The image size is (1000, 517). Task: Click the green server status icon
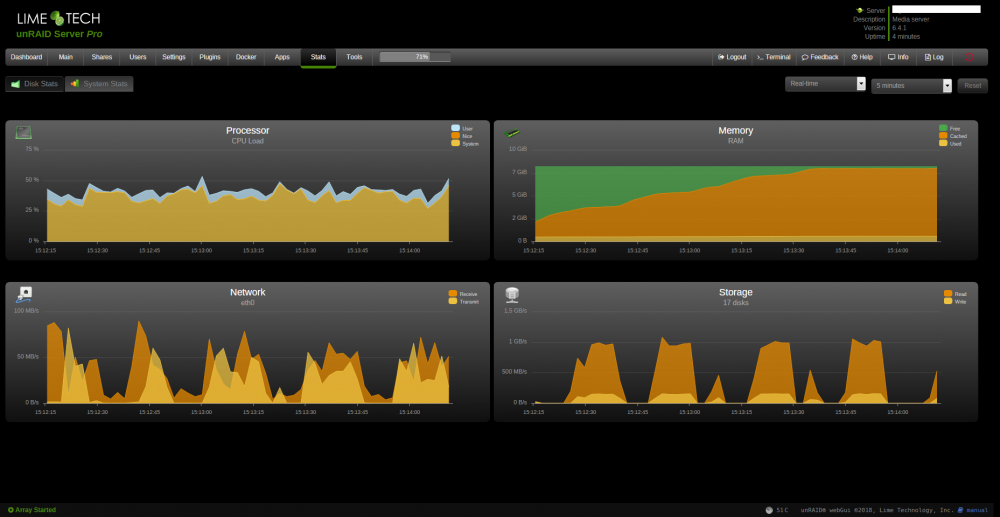click(860, 10)
